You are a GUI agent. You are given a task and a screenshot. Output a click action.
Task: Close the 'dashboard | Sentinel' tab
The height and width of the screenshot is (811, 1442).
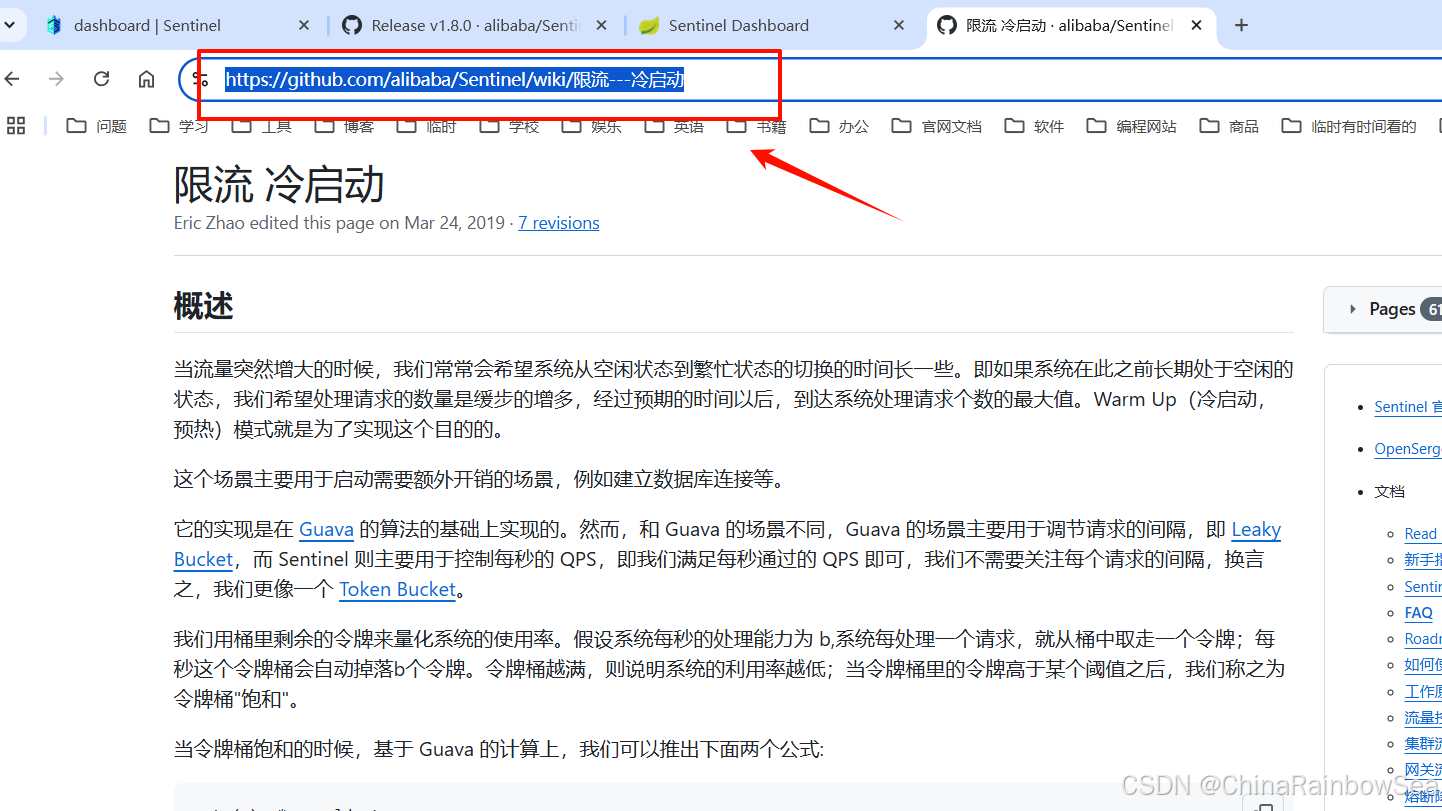click(303, 25)
